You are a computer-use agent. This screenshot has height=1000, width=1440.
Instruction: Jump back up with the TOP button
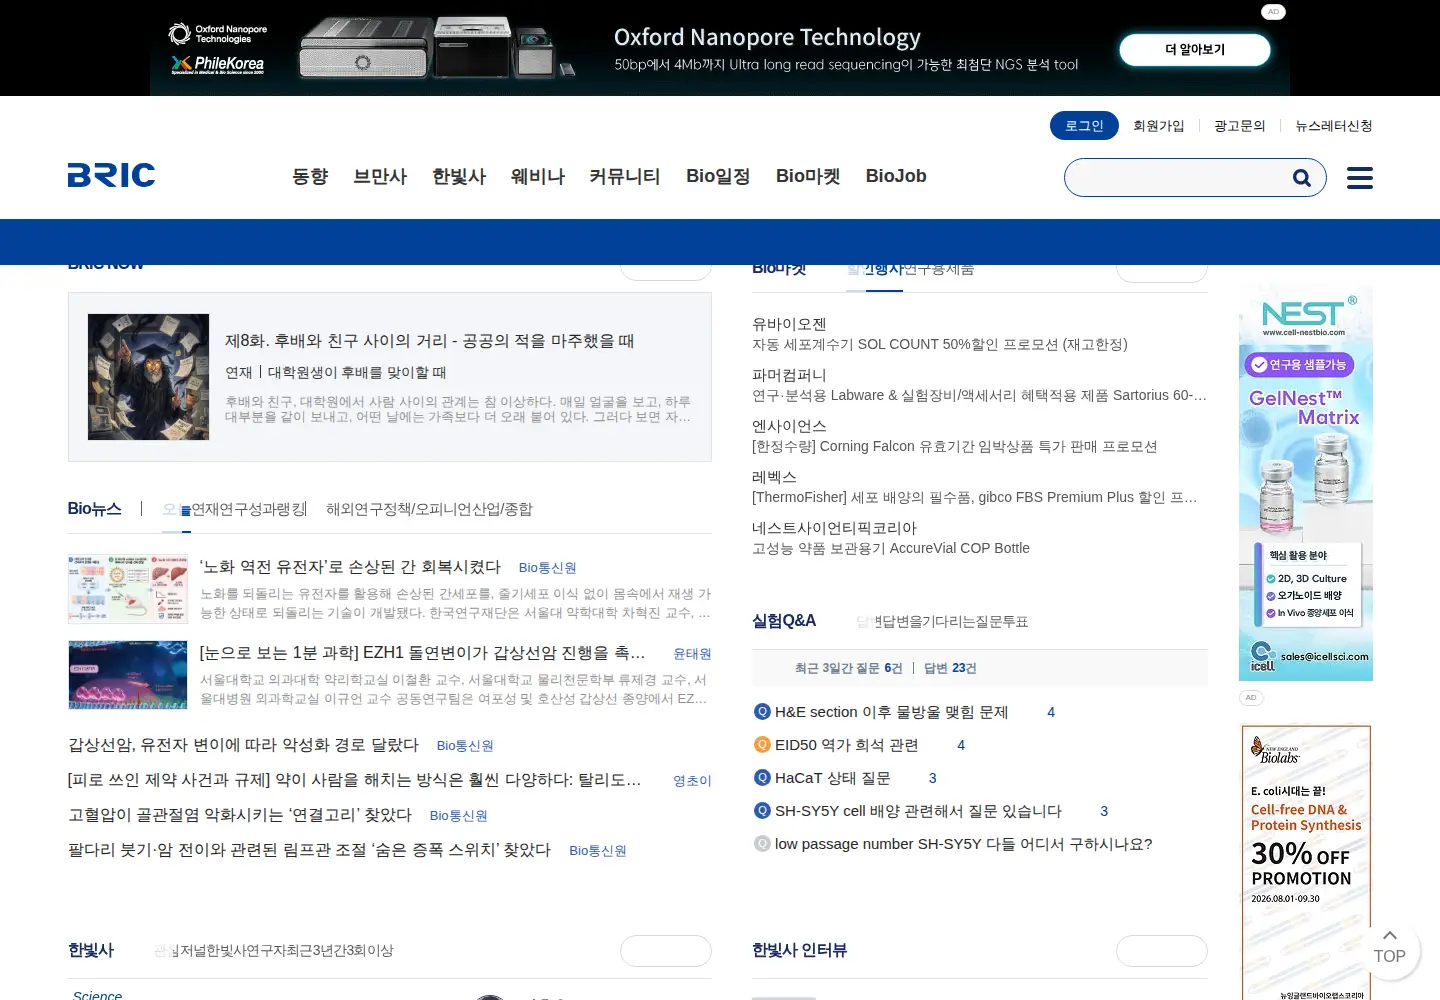pos(1389,947)
